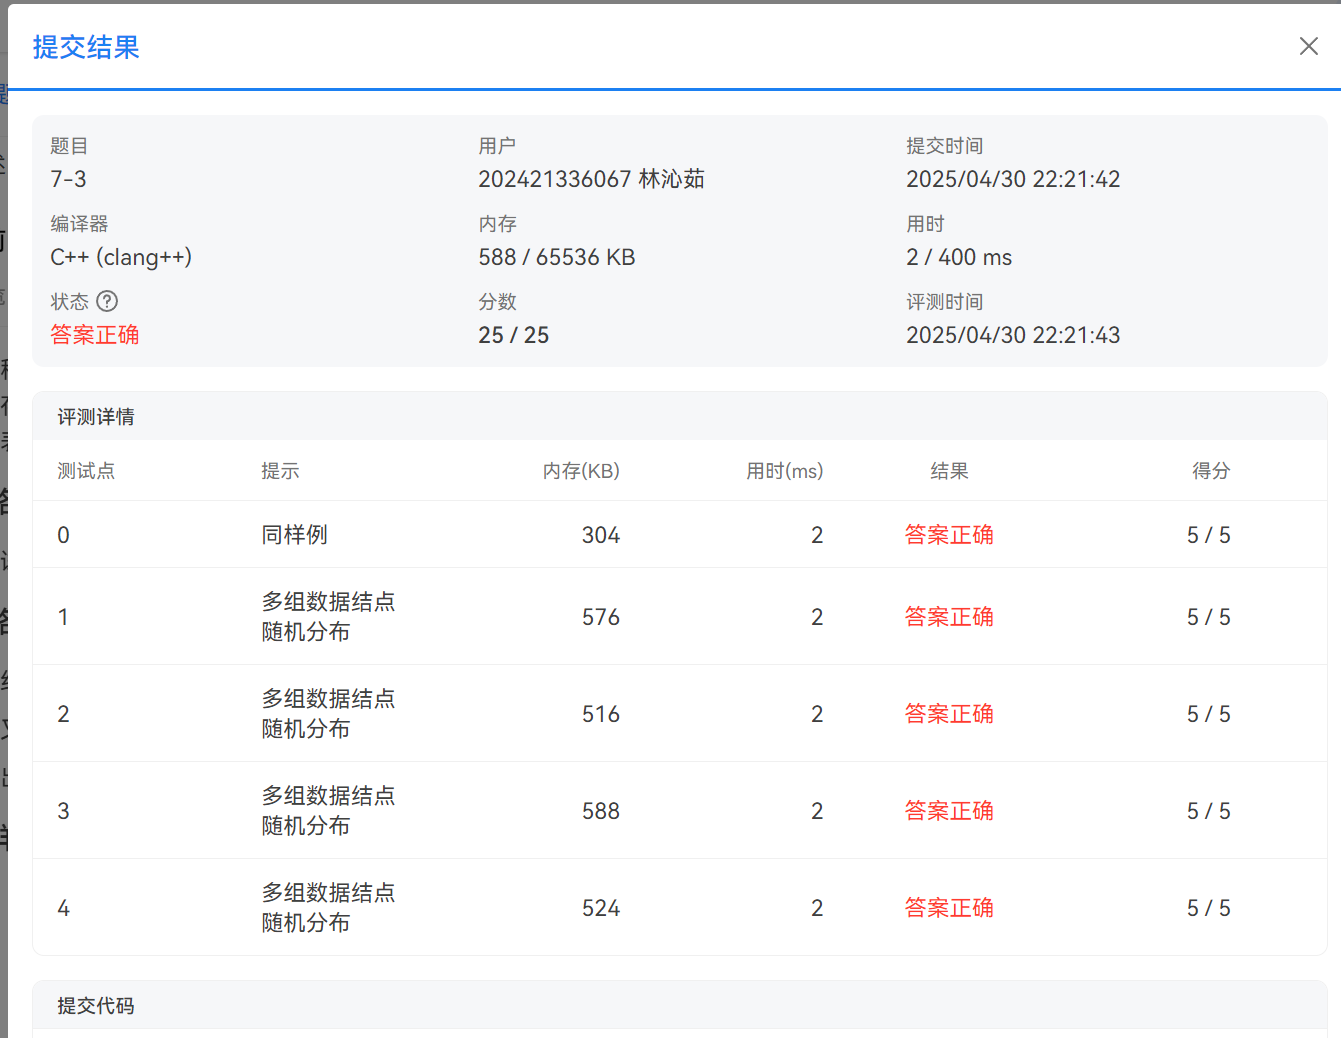1341x1038 pixels.
Task: Select hint text of test point 2
Action: (x=328, y=713)
